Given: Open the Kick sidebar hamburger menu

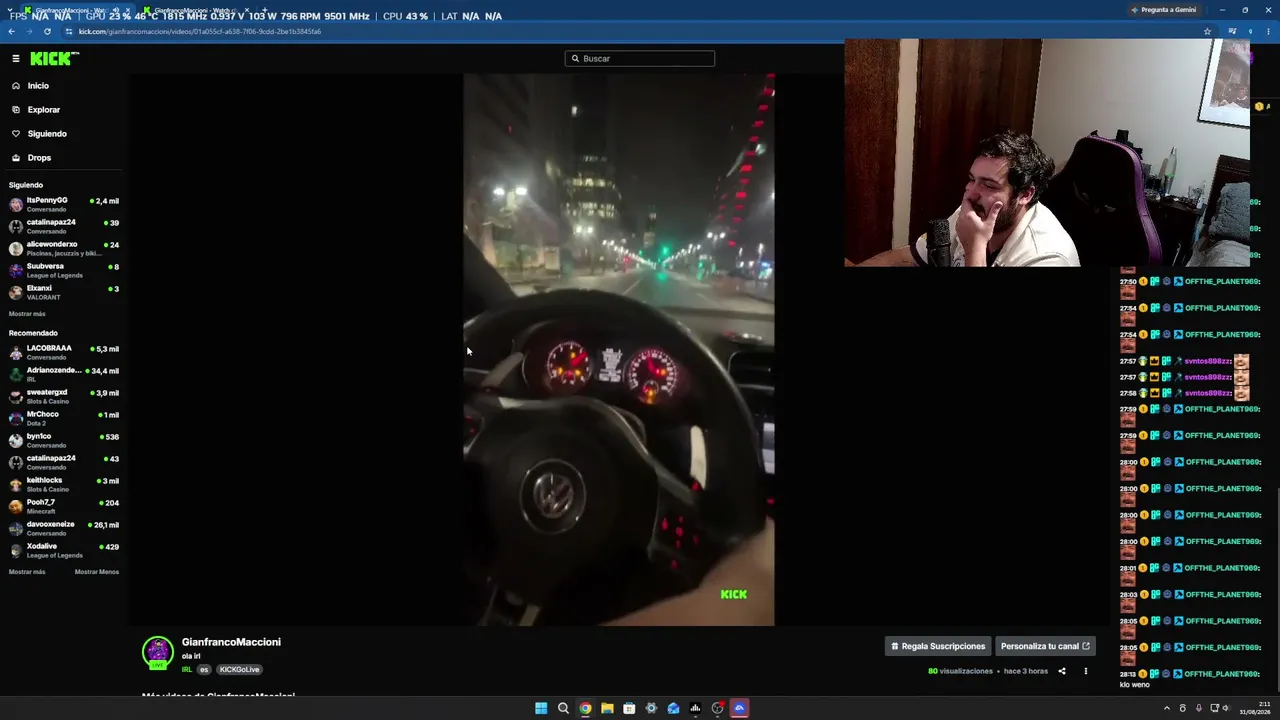Looking at the screenshot, I should coord(16,59).
